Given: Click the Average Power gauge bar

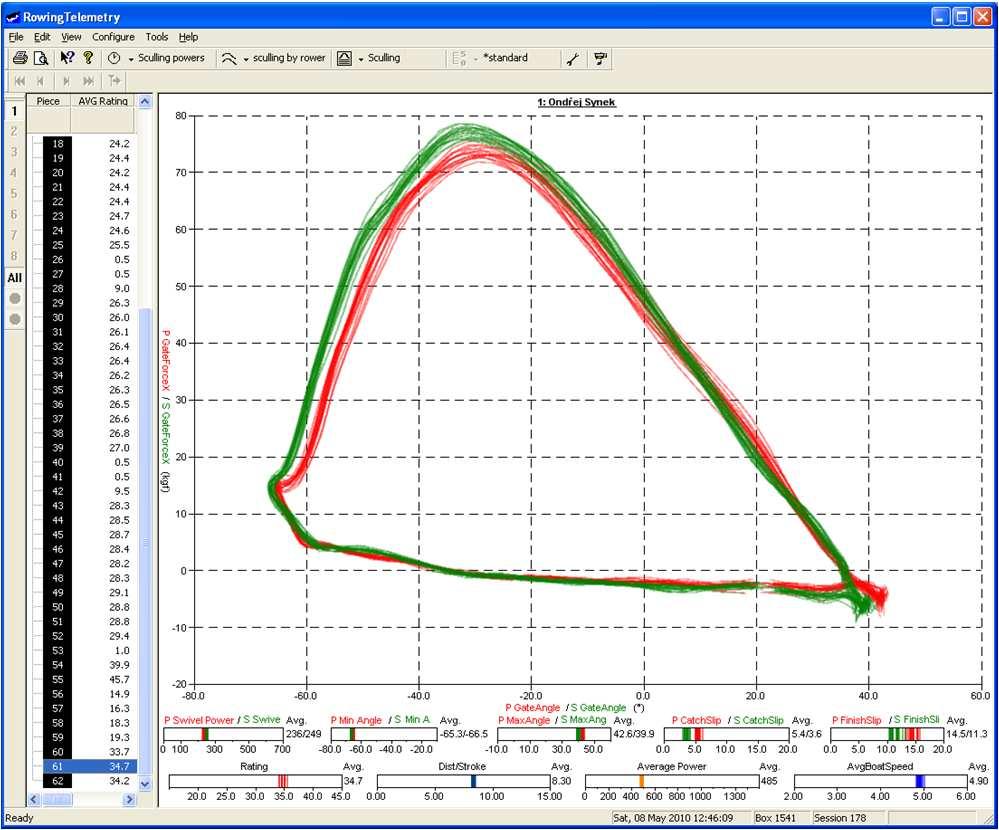Looking at the screenshot, I should (672, 781).
